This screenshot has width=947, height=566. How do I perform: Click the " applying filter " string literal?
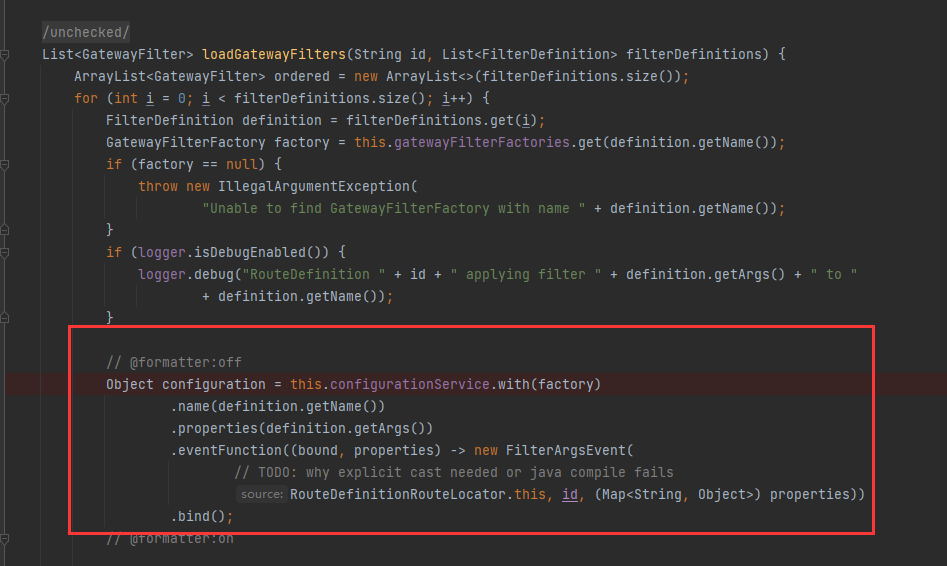[525, 275]
